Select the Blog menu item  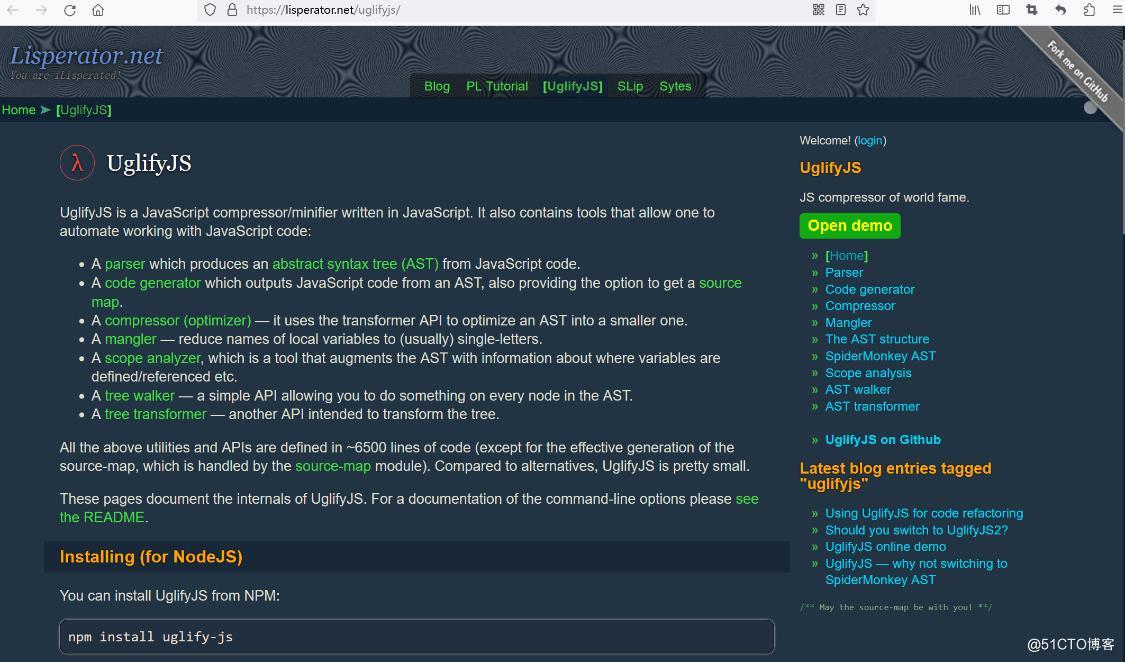[x=436, y=86]
